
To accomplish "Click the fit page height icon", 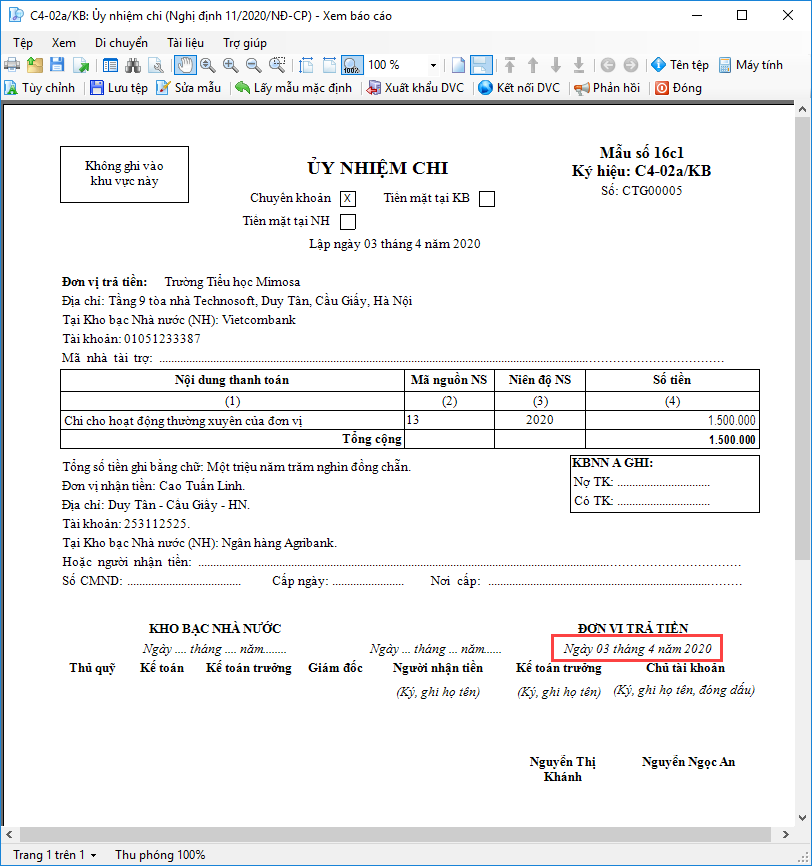I will pyautogui.click(x=306, y=65).
